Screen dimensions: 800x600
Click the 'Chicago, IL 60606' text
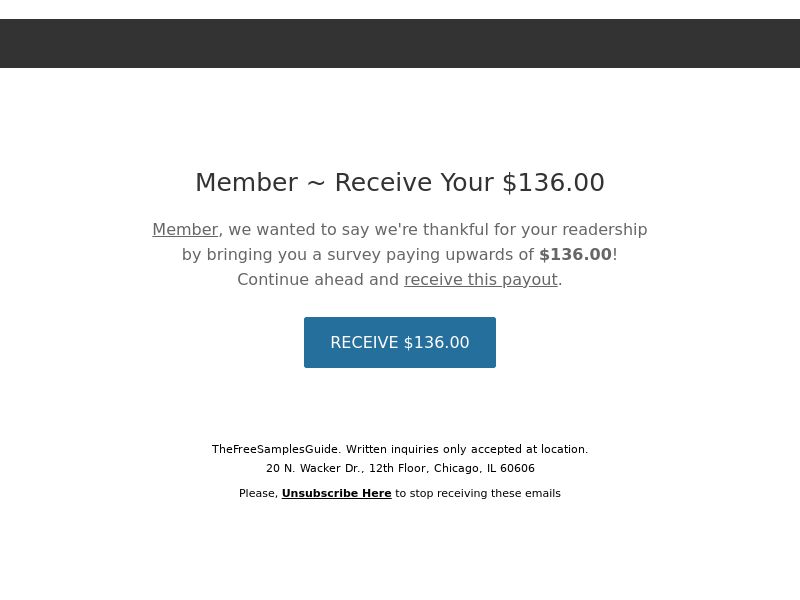click(x=484, y=468)
